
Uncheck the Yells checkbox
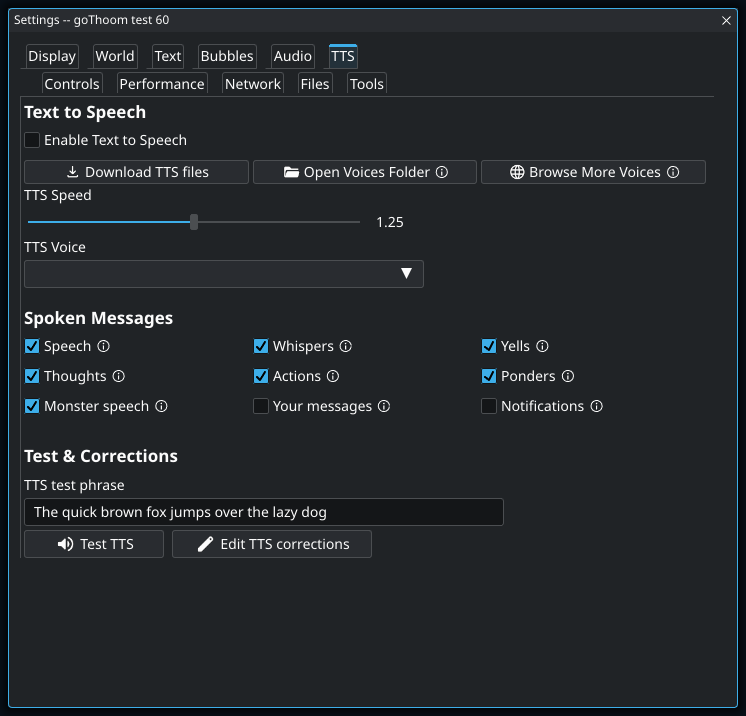pos(489,346)
